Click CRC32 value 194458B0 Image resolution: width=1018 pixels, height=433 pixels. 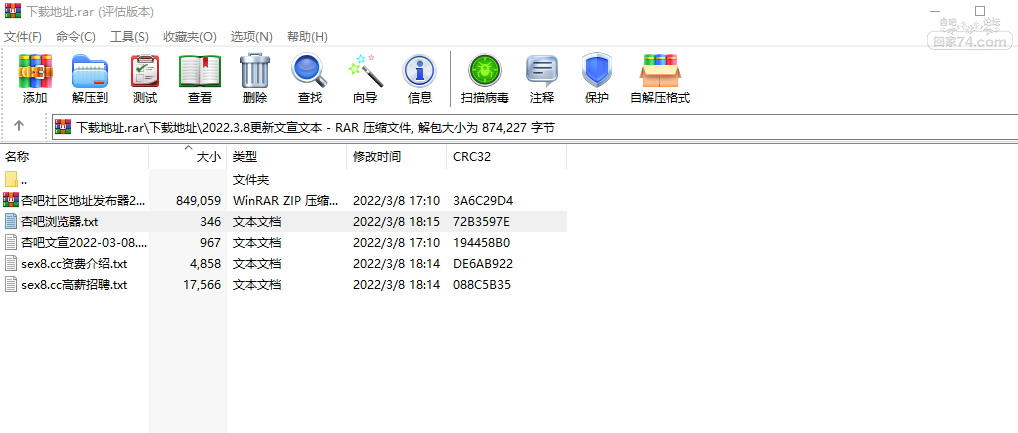482,242
